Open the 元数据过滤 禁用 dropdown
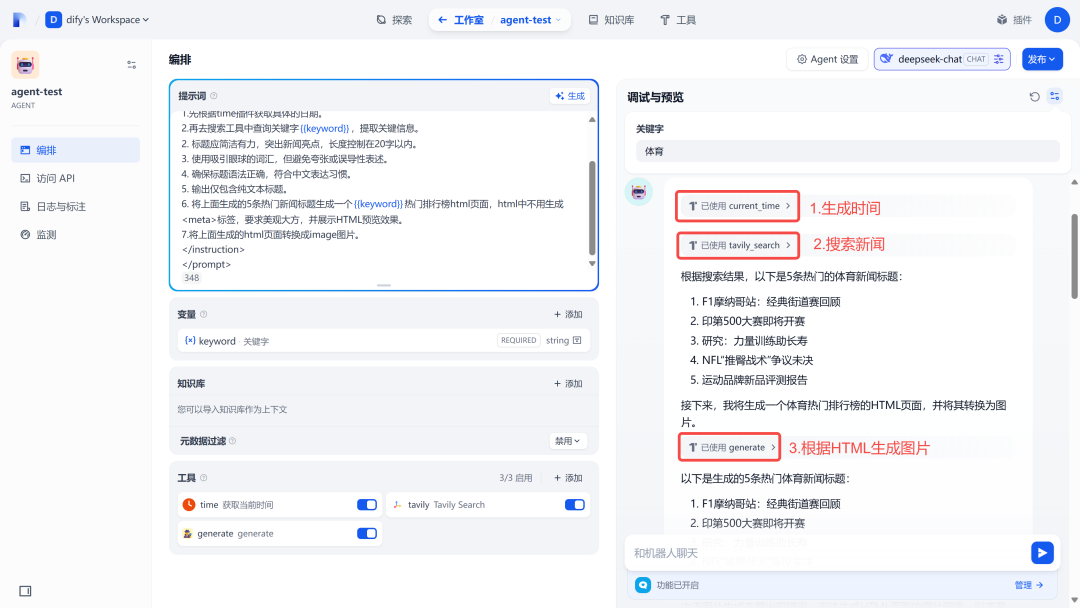1080x608 pixels. [568, 441]
